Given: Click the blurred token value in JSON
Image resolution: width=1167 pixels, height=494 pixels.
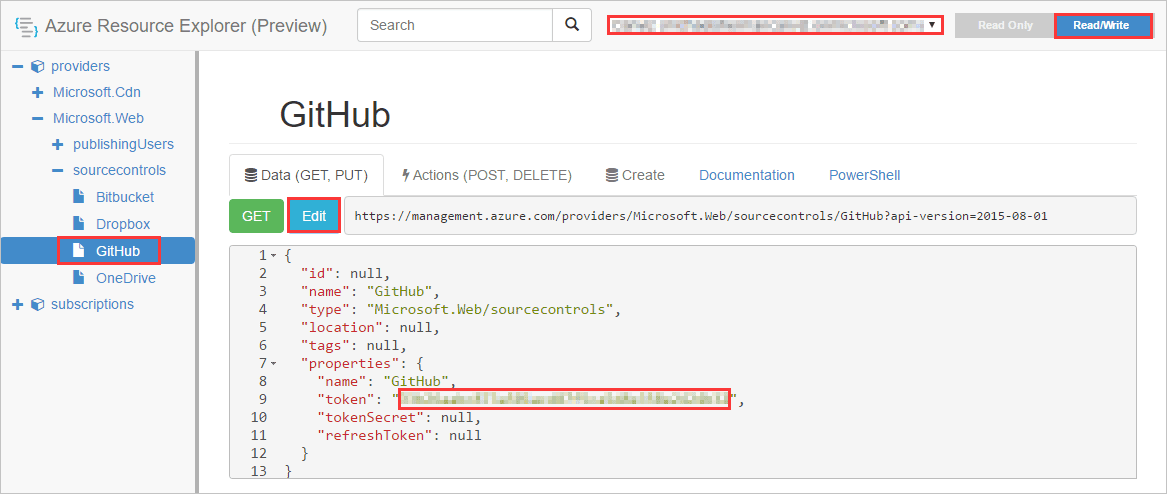Looking at the screenshot, I should [565, 400].
